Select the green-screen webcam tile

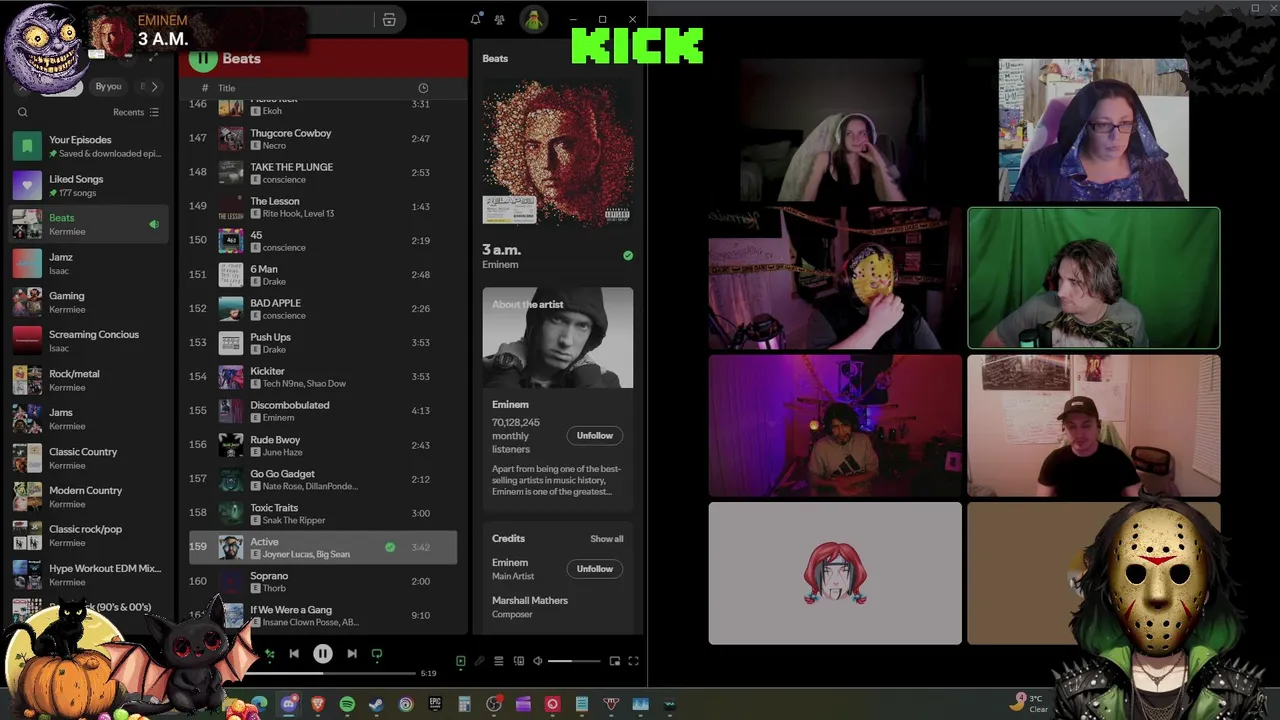tap(1094, 278)
